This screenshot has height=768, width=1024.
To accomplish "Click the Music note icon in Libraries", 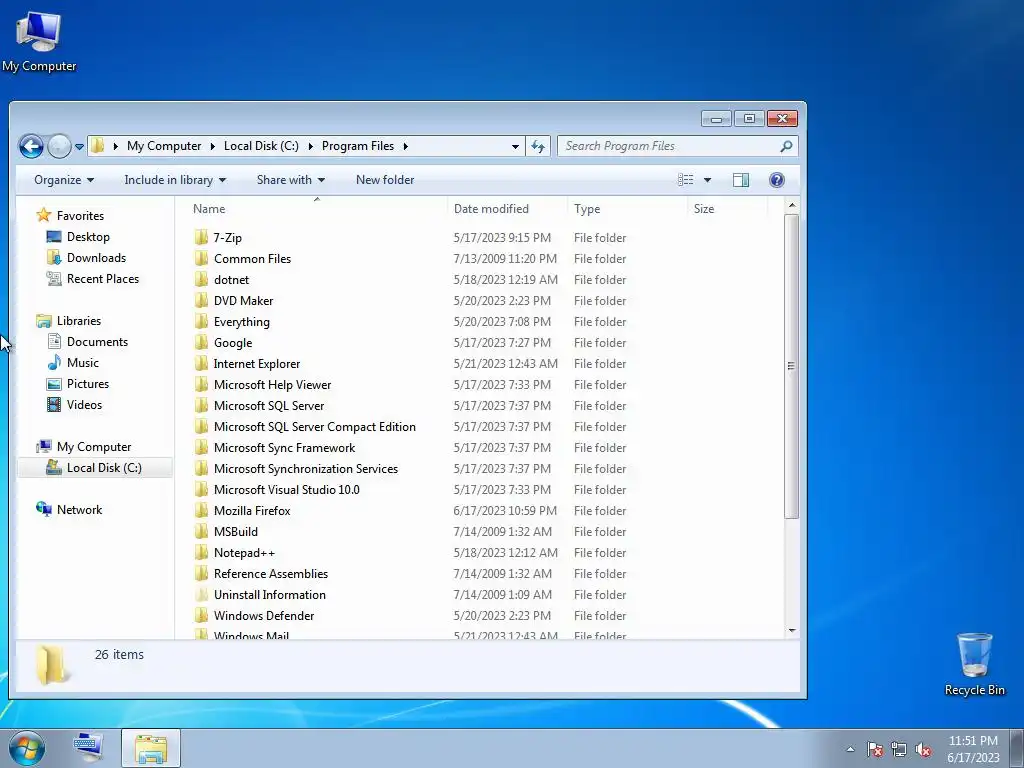I will 54,362.
